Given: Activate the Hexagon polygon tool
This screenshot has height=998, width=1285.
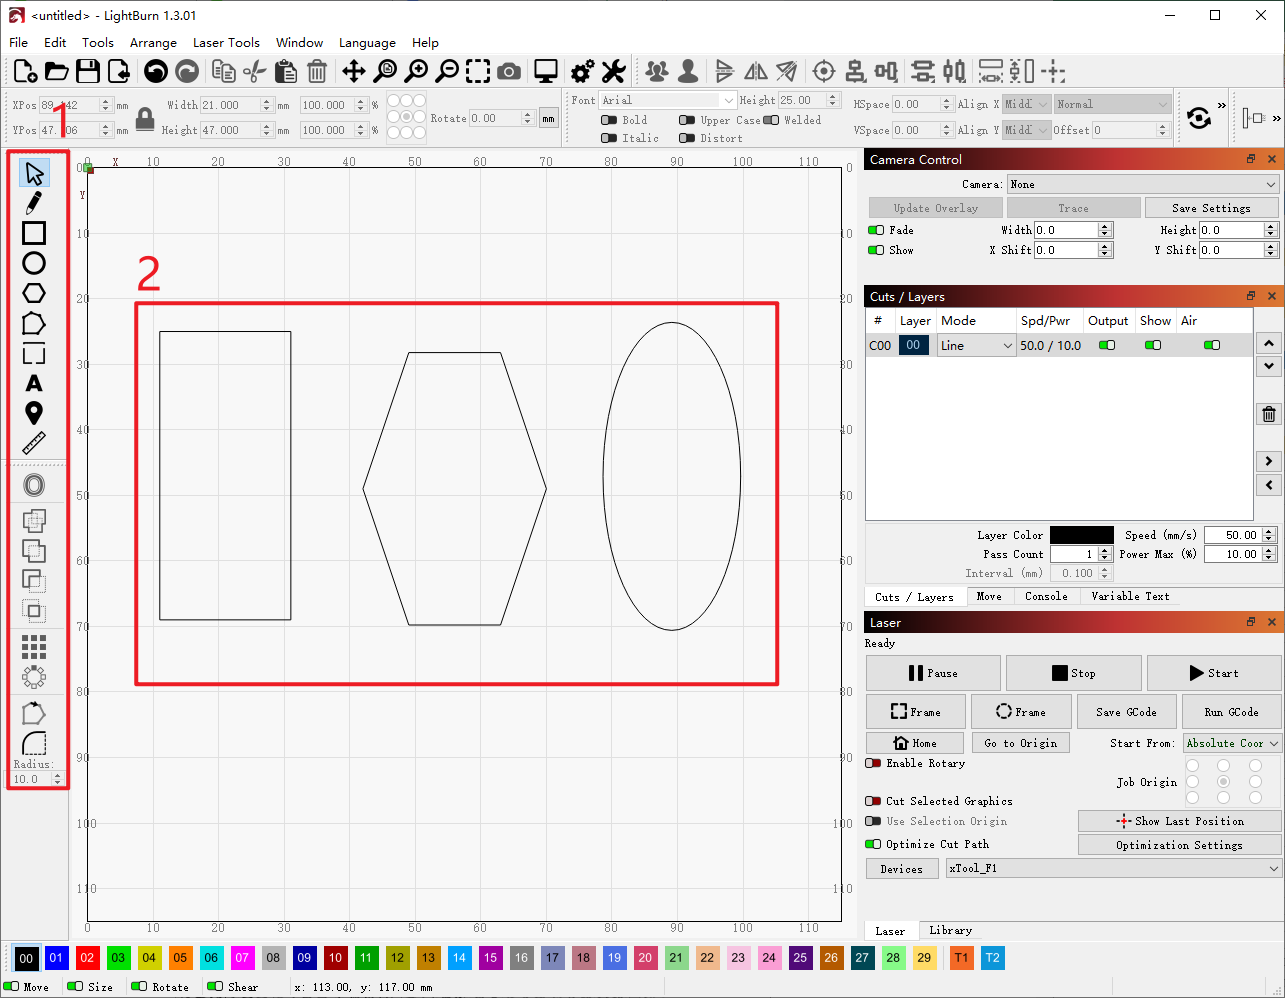Looking at the screenshot, I should [x=34, y=293].
